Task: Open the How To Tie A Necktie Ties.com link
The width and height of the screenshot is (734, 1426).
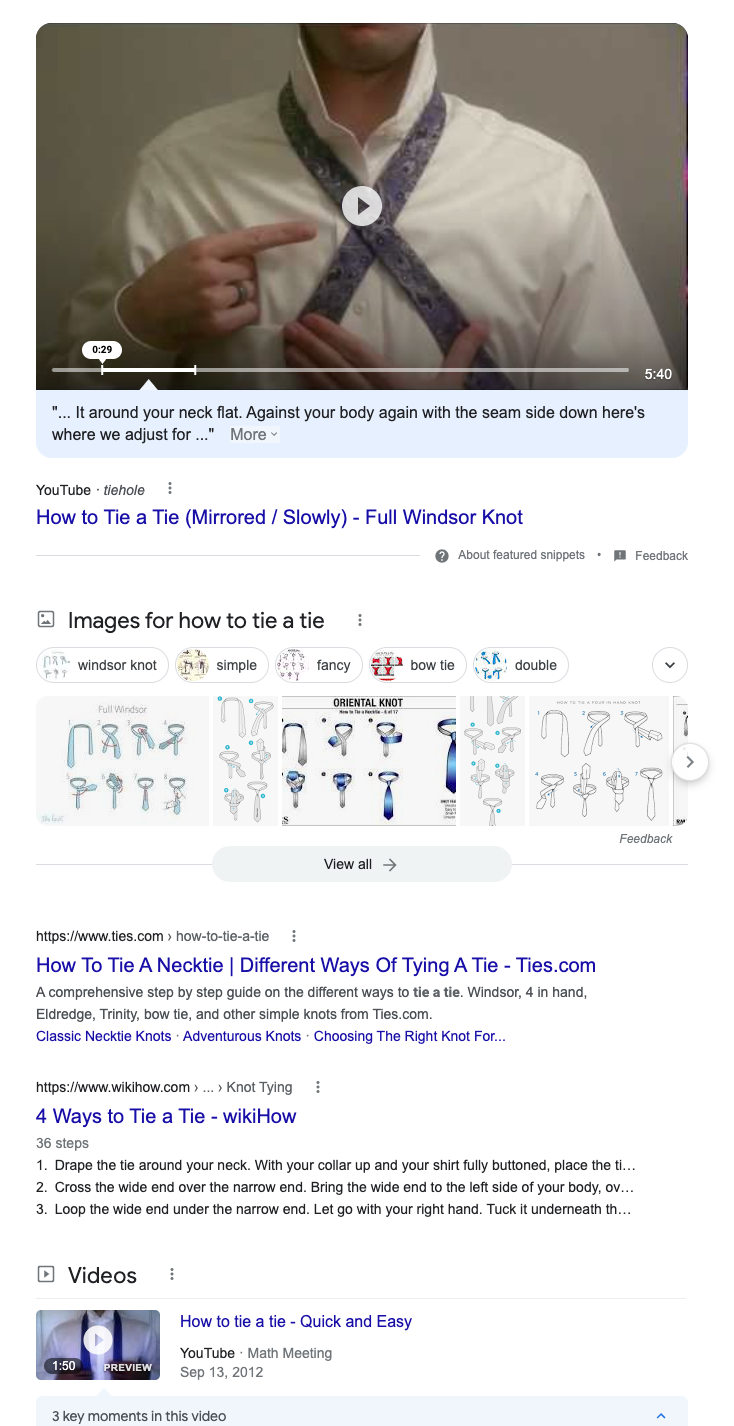Action: [x=316, y=965]
